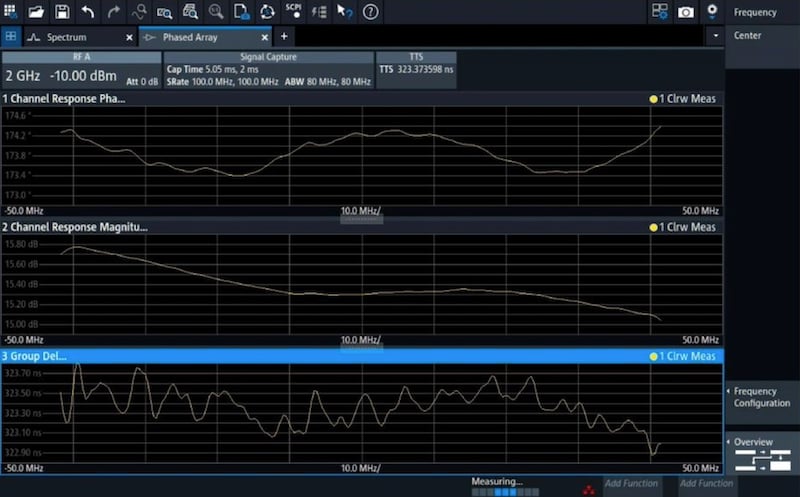Click the 1:1 zoom reset icon
The width and height of the screenshot is (800, 497).
click(x=216, y=11)
